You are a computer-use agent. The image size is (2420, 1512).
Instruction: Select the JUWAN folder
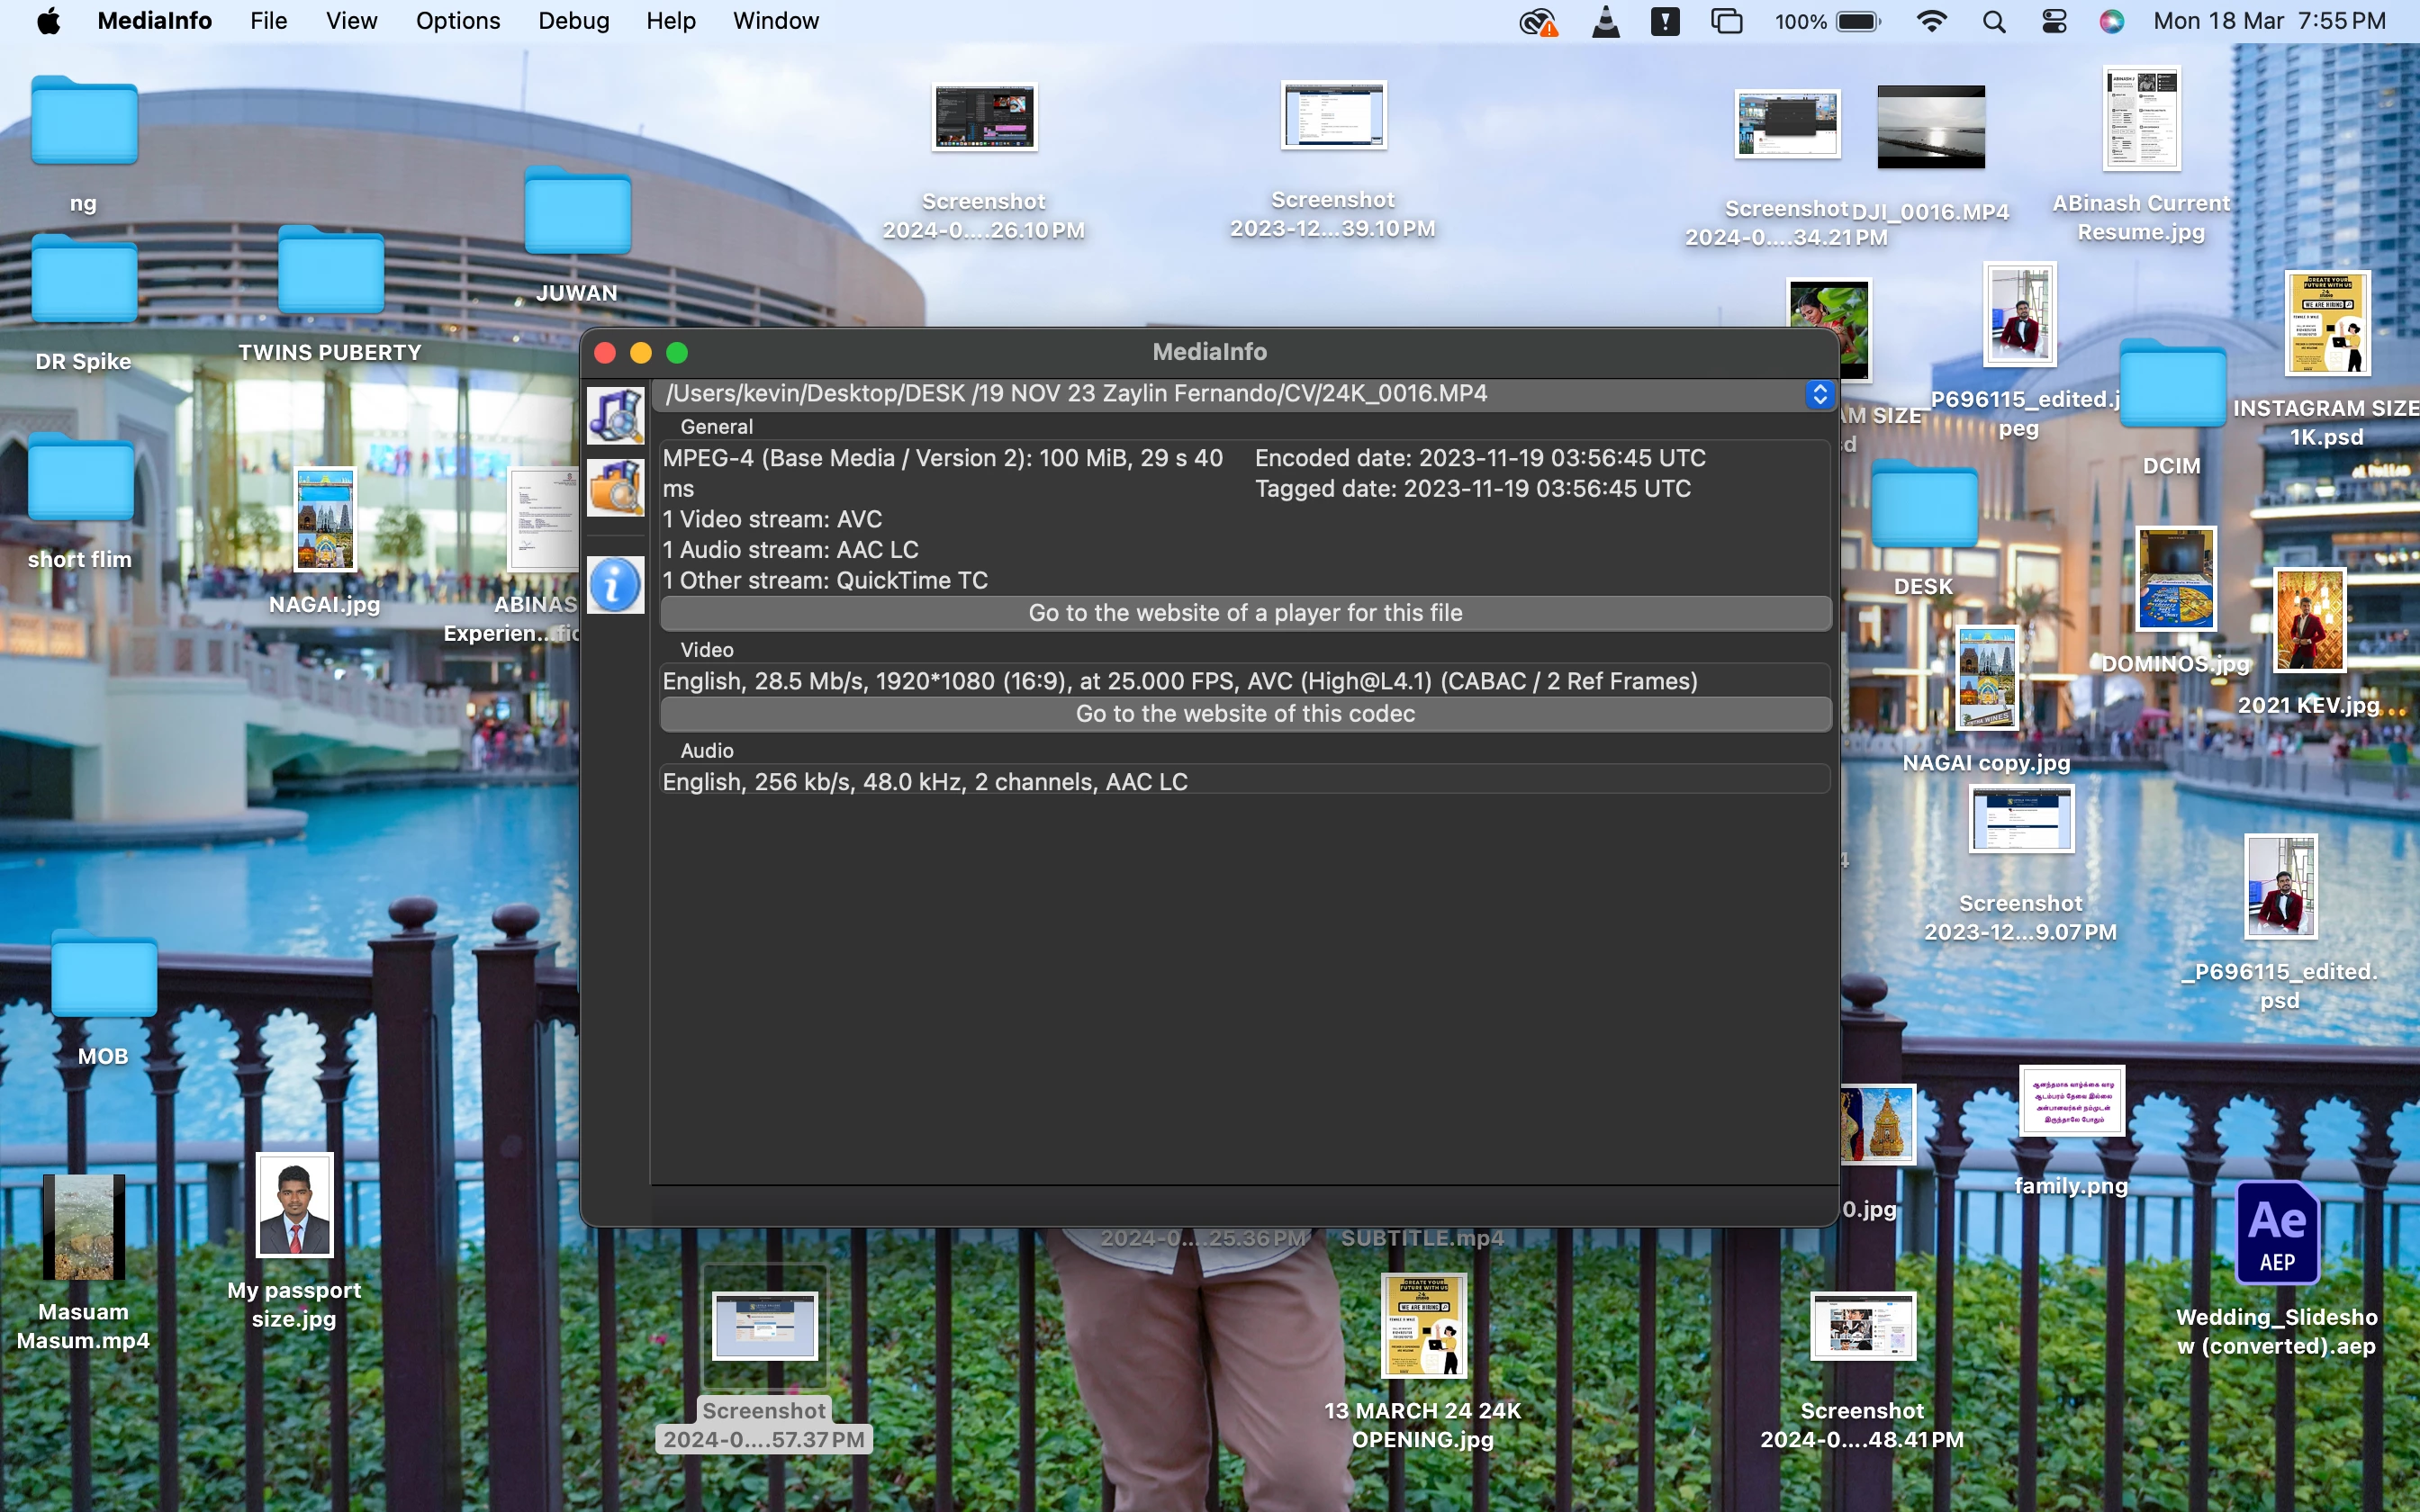577,211
